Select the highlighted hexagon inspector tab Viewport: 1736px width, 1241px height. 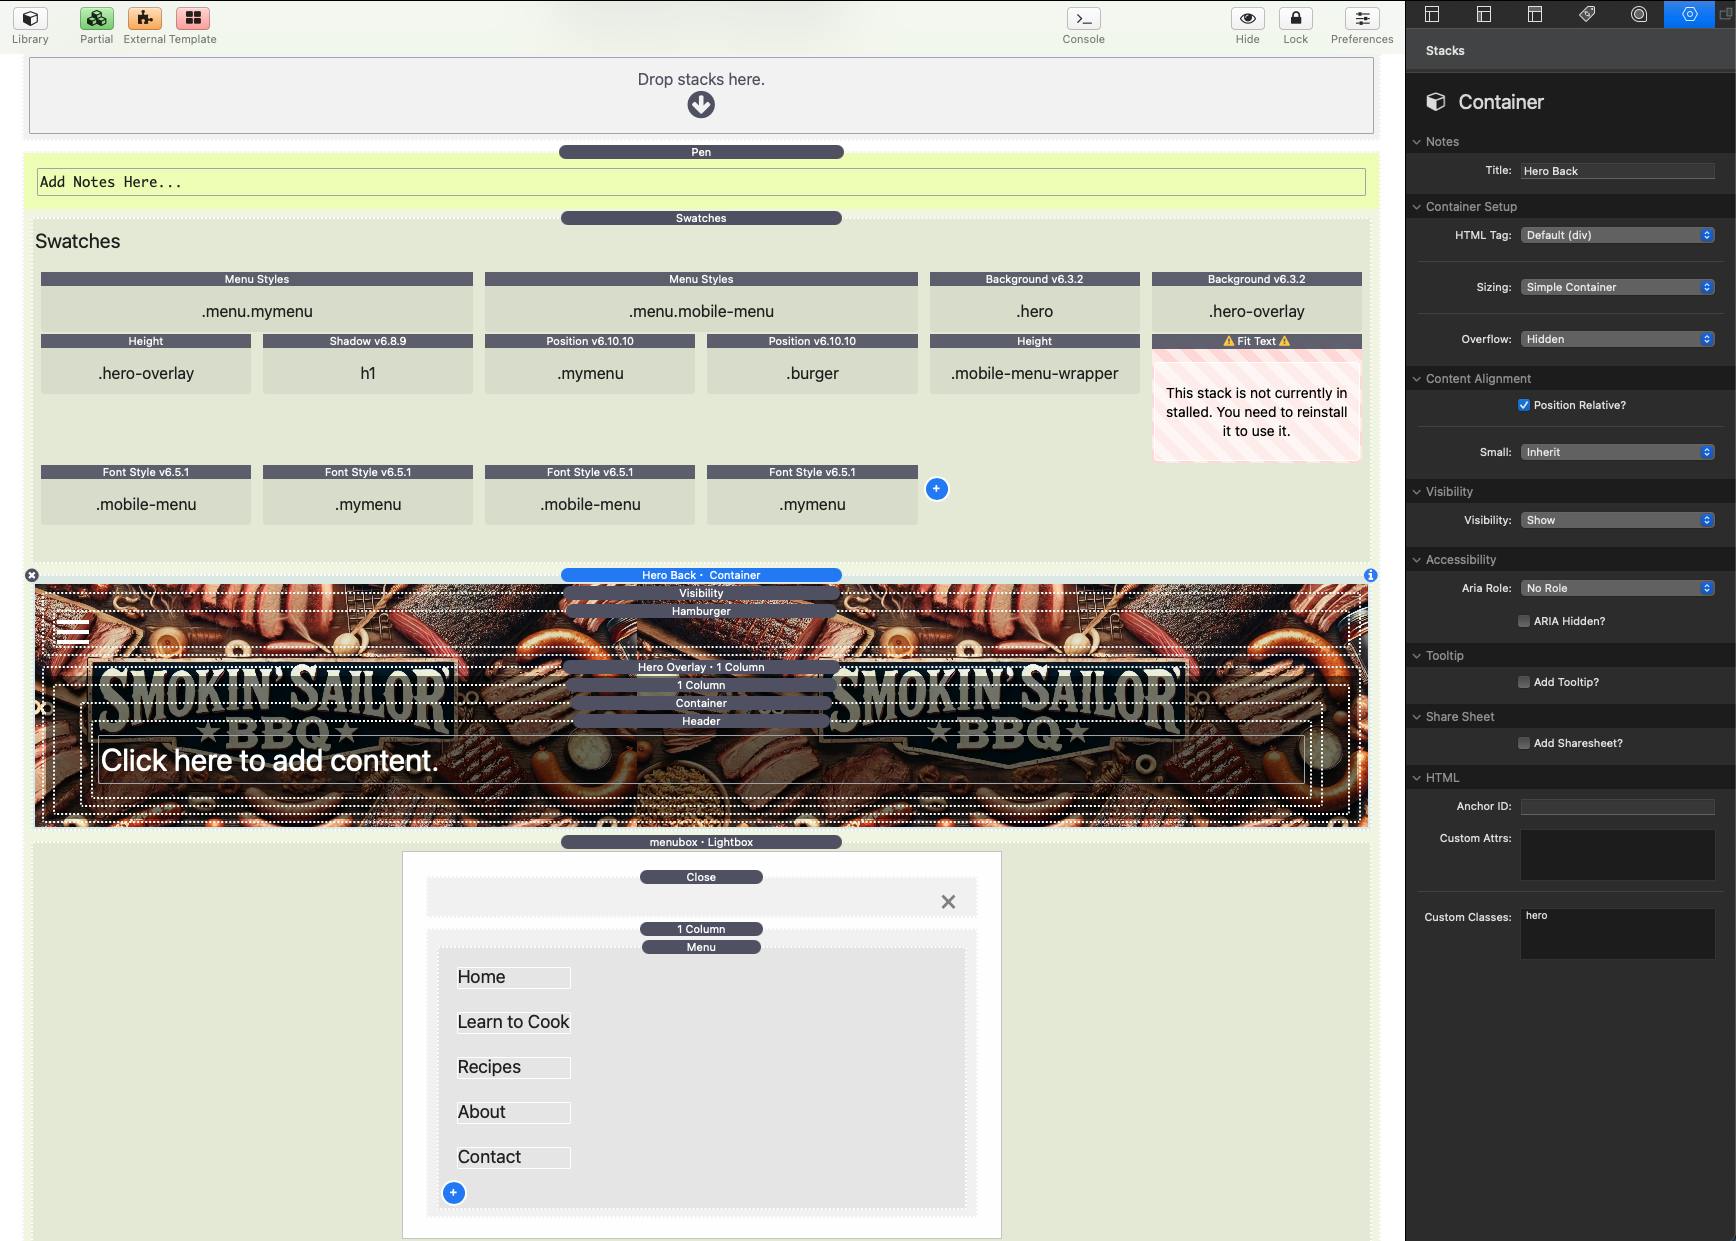(1689, 14)
